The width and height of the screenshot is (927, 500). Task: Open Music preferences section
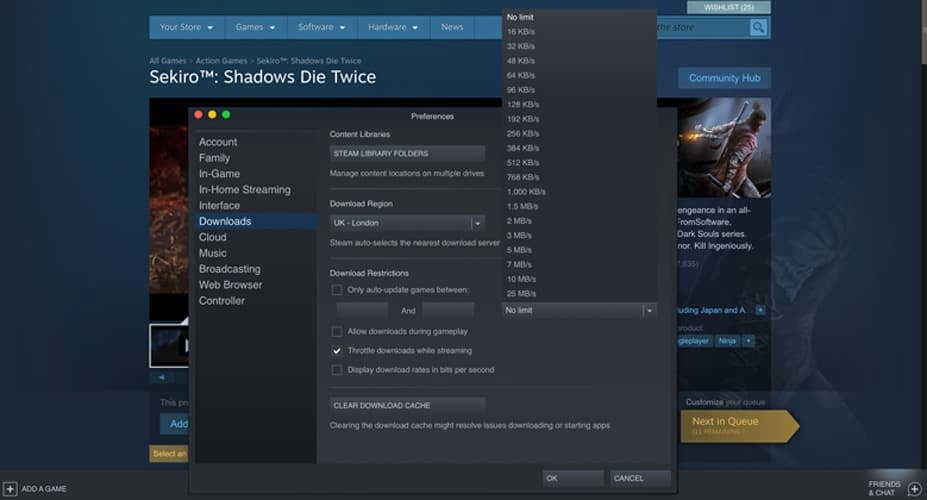[256, 253]
